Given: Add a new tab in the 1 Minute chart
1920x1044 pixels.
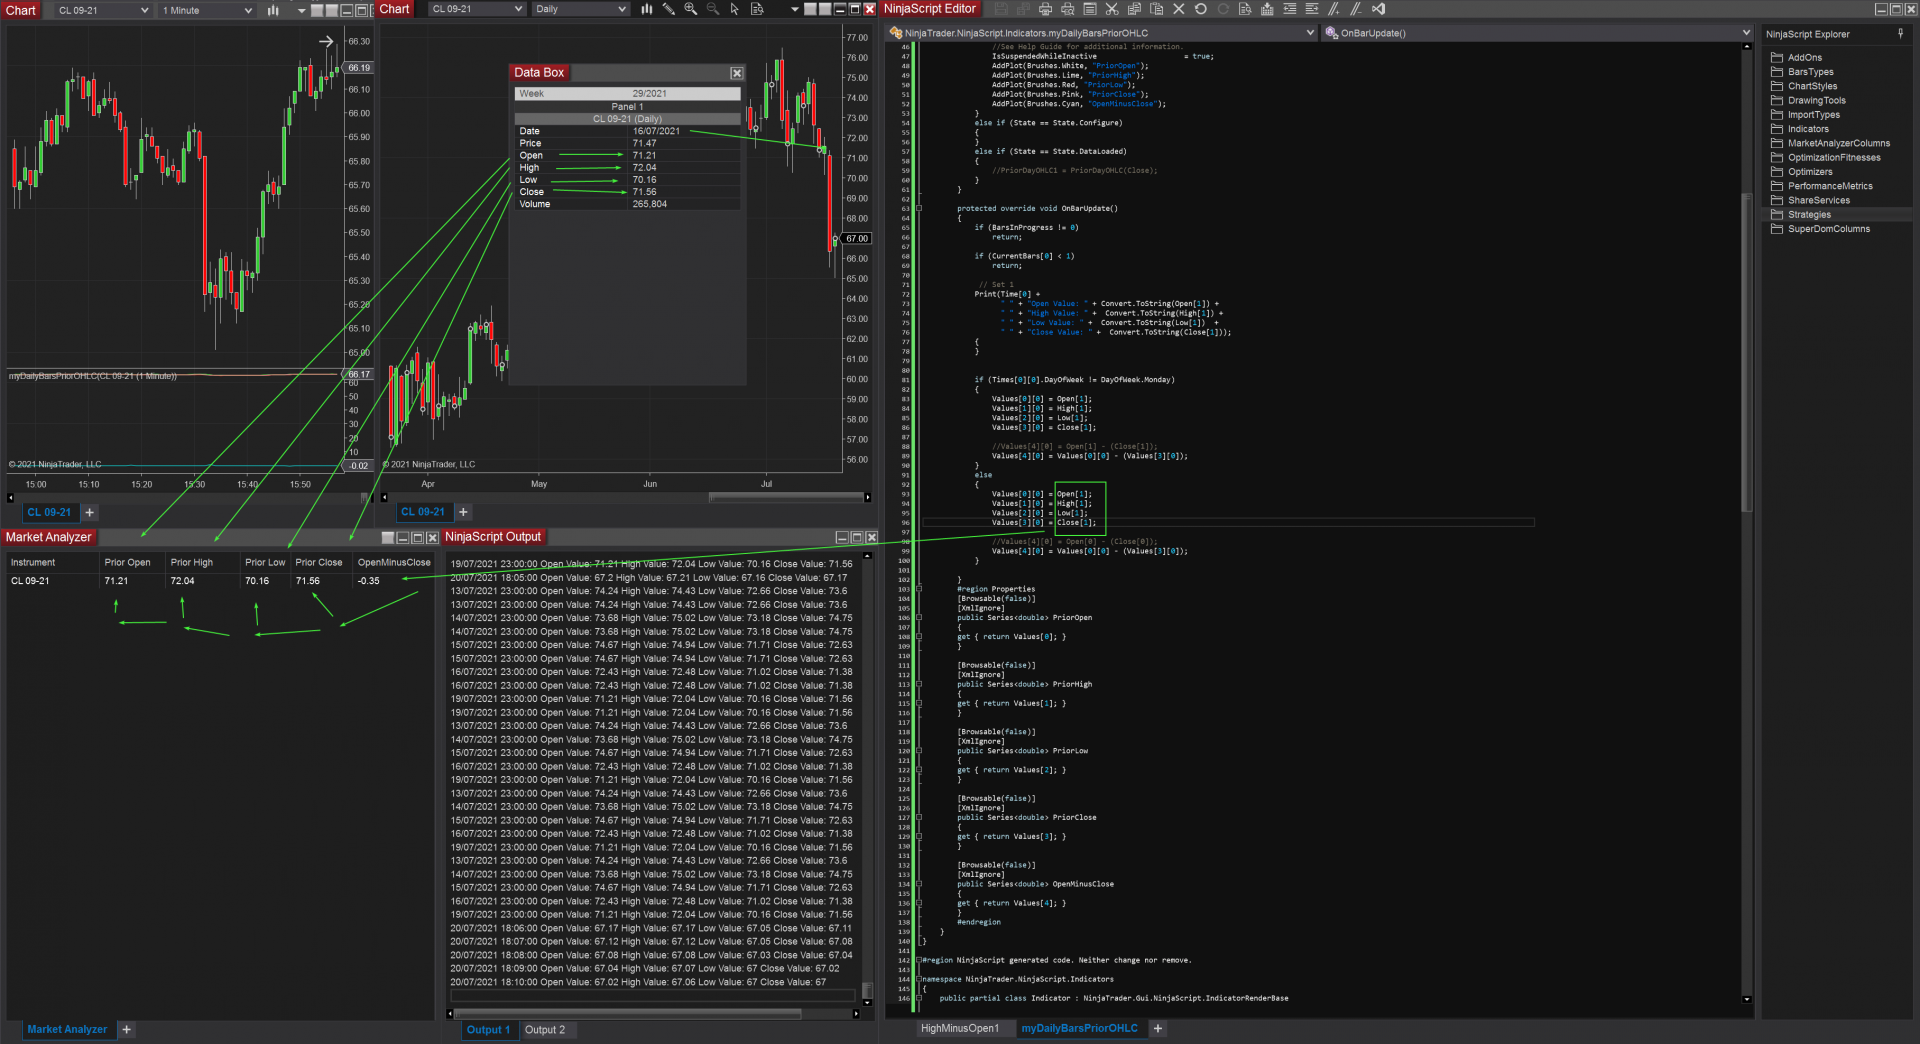Looking at the screenshot, I should tap(89, 512).
